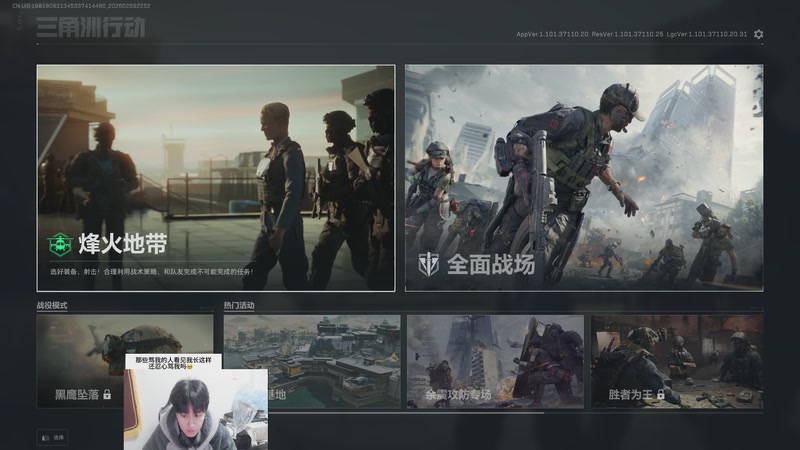Click the 选择 button at bottom left
The width and height of the screenshot is (800, 450).
pos(53,438)
